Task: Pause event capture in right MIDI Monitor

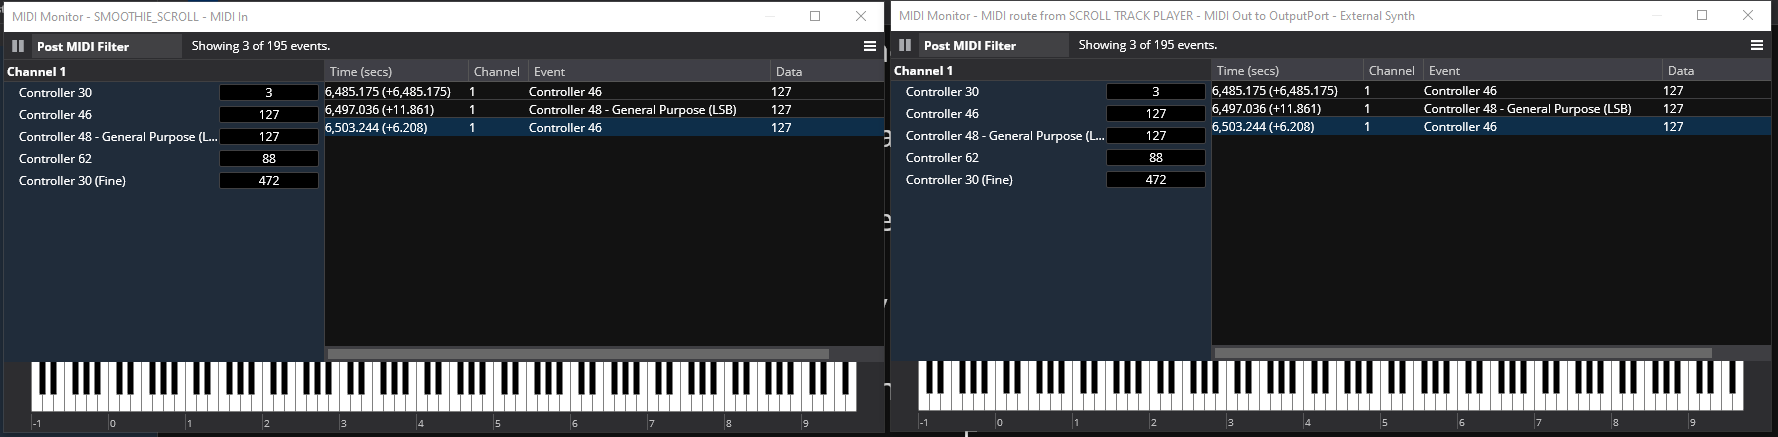Action: 905,45
